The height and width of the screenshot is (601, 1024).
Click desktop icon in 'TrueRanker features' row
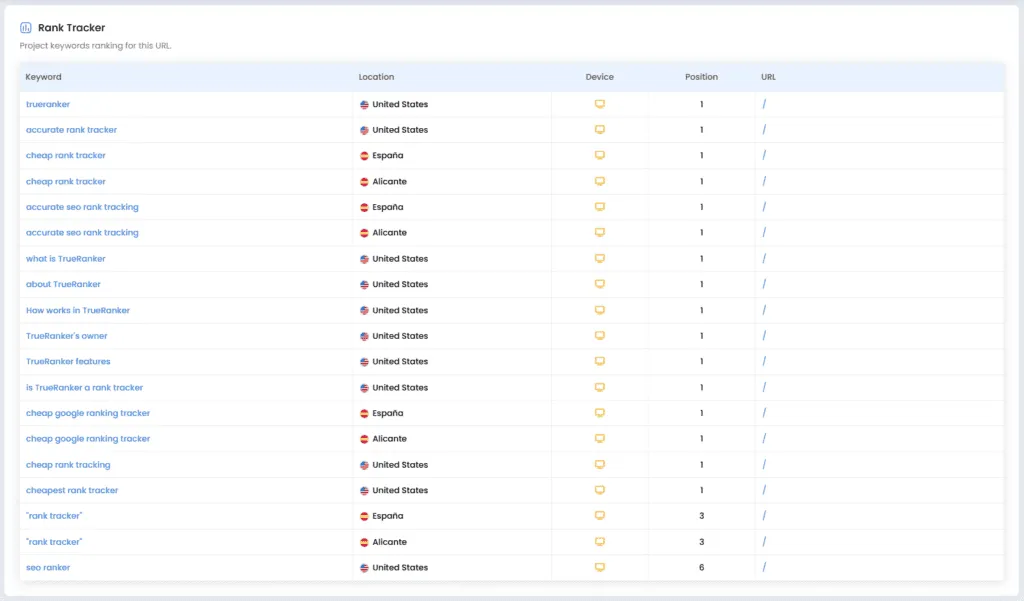pyautogui.click(x=600, y=361)
